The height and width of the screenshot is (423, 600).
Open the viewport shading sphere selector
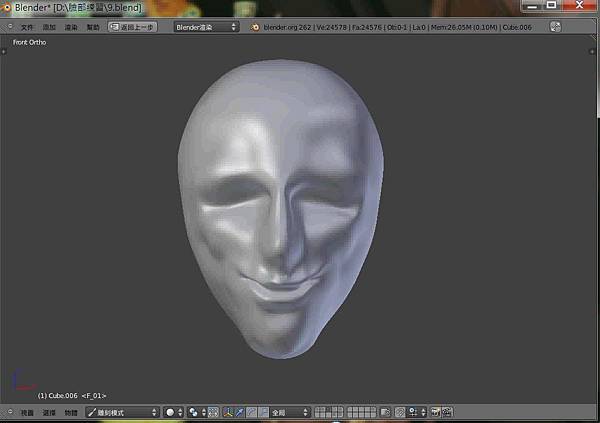point(174,411)
